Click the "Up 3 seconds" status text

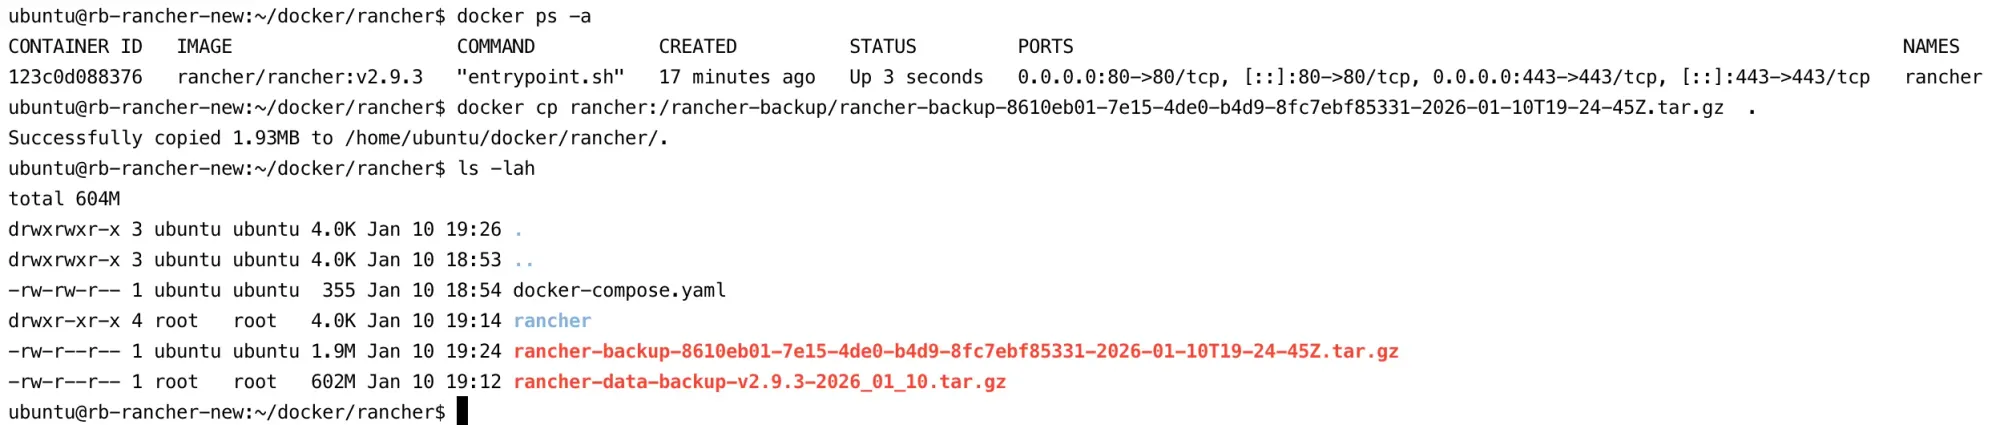tap(916, 77)
